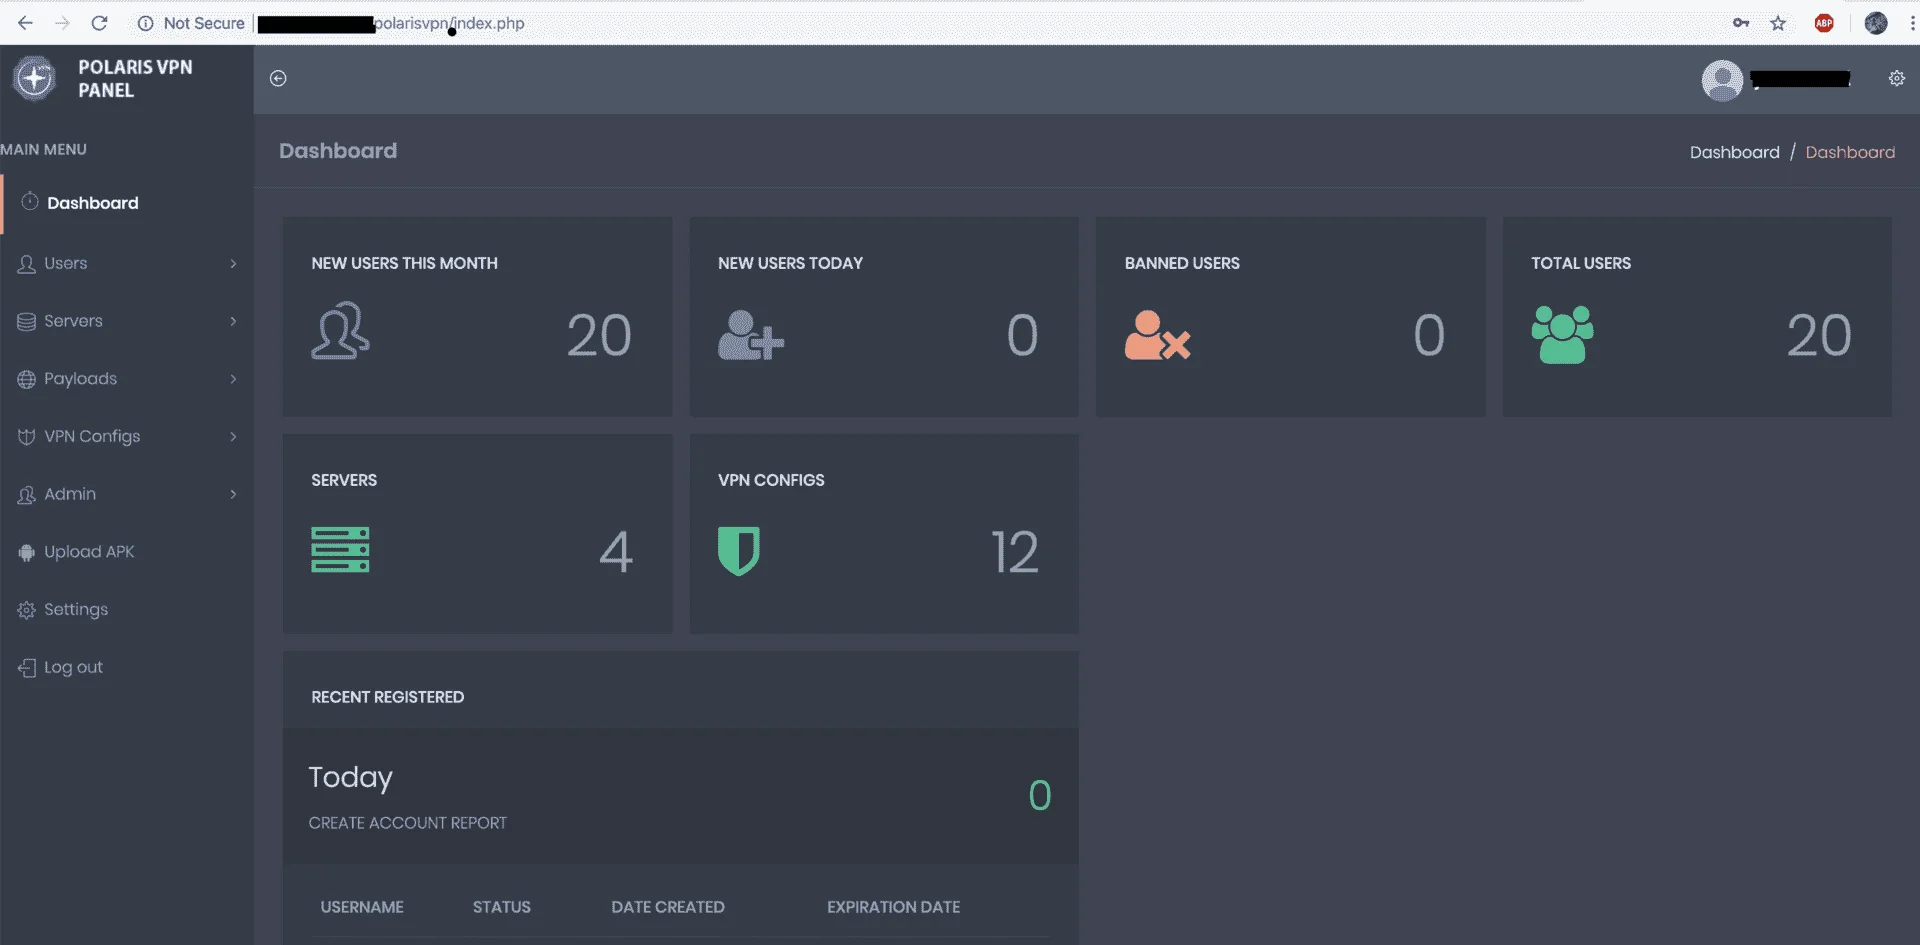This screenshot has height=945, width=1920.
Task: Click the green 0 beside Today
Action: 1040,796
